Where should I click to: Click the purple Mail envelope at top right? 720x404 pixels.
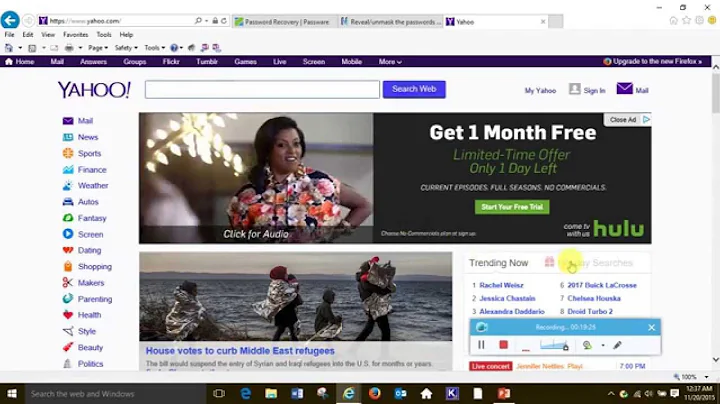pos(624,88)
